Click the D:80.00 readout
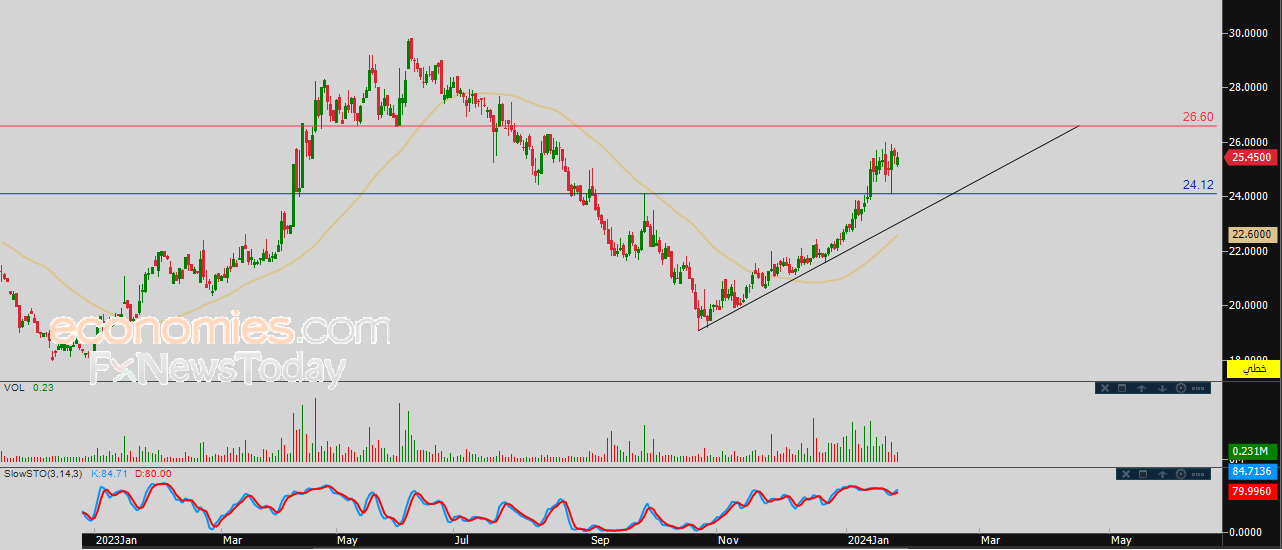 (154, 473)
